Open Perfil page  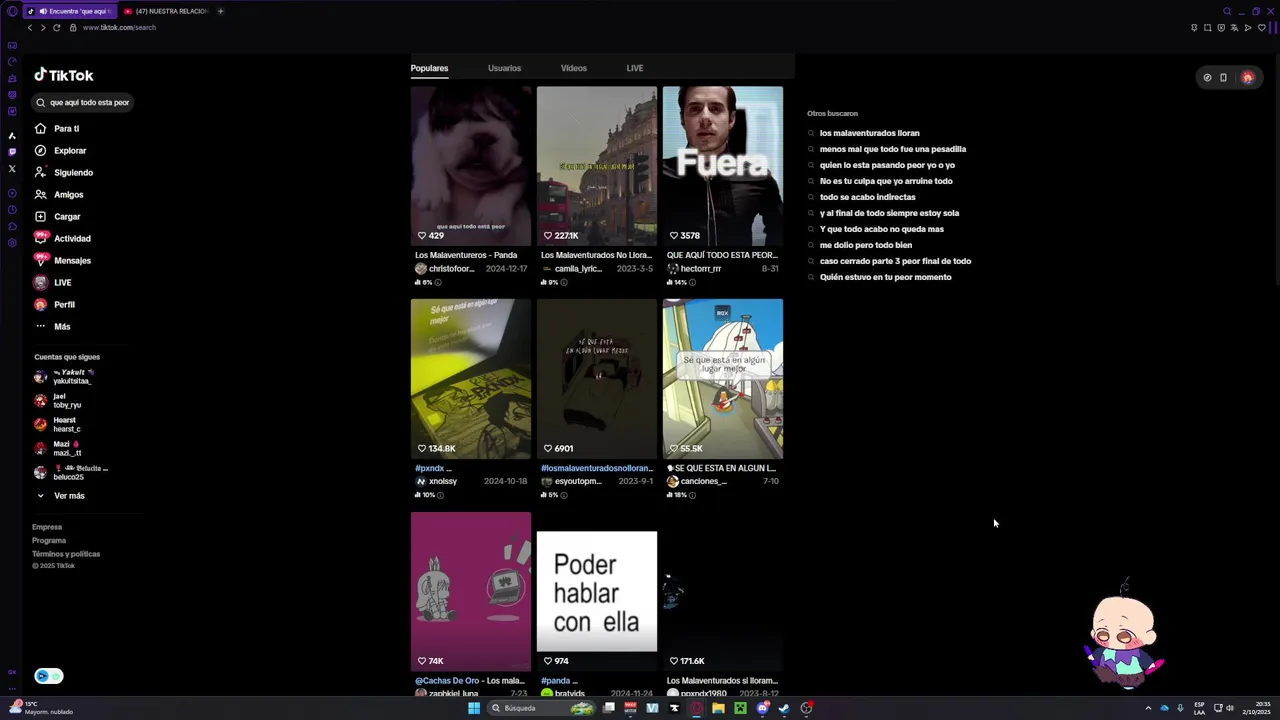click(x=54, y=304)
